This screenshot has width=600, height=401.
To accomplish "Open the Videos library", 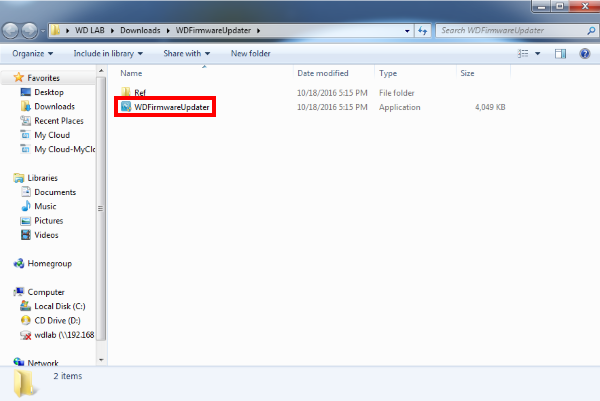I will coord(46,235).
